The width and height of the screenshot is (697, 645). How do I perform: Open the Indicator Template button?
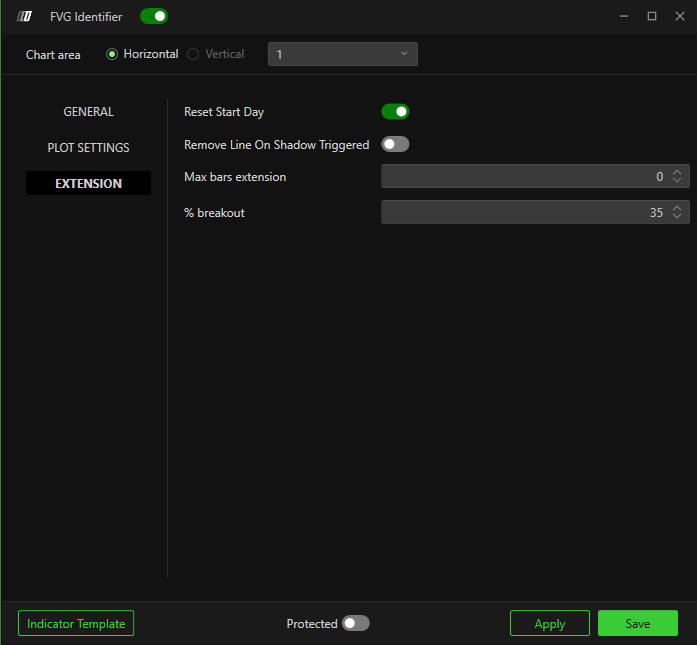click(76, 624)
